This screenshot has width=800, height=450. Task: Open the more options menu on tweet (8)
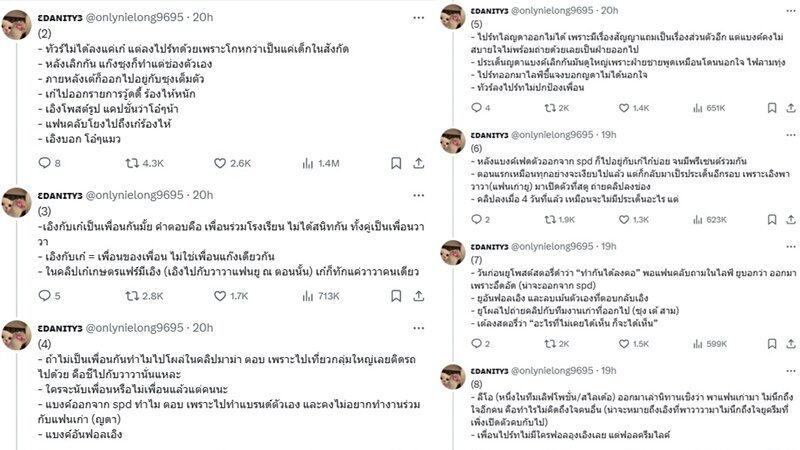point(790,370)
